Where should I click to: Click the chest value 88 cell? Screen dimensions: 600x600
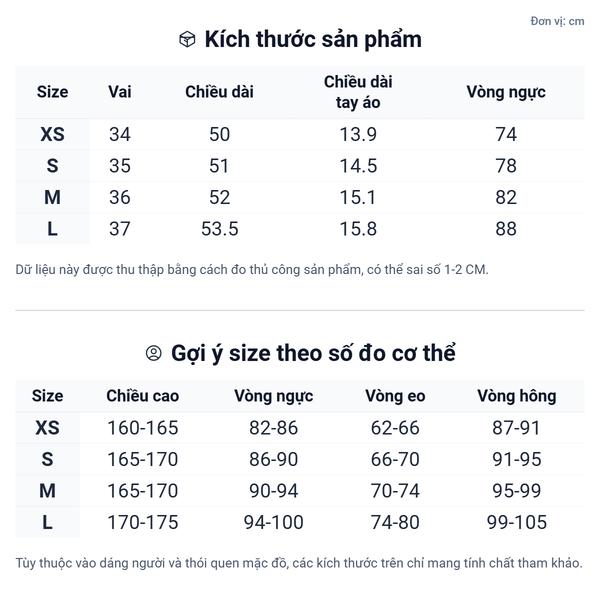pyautogui.click(x=506, y=229)
